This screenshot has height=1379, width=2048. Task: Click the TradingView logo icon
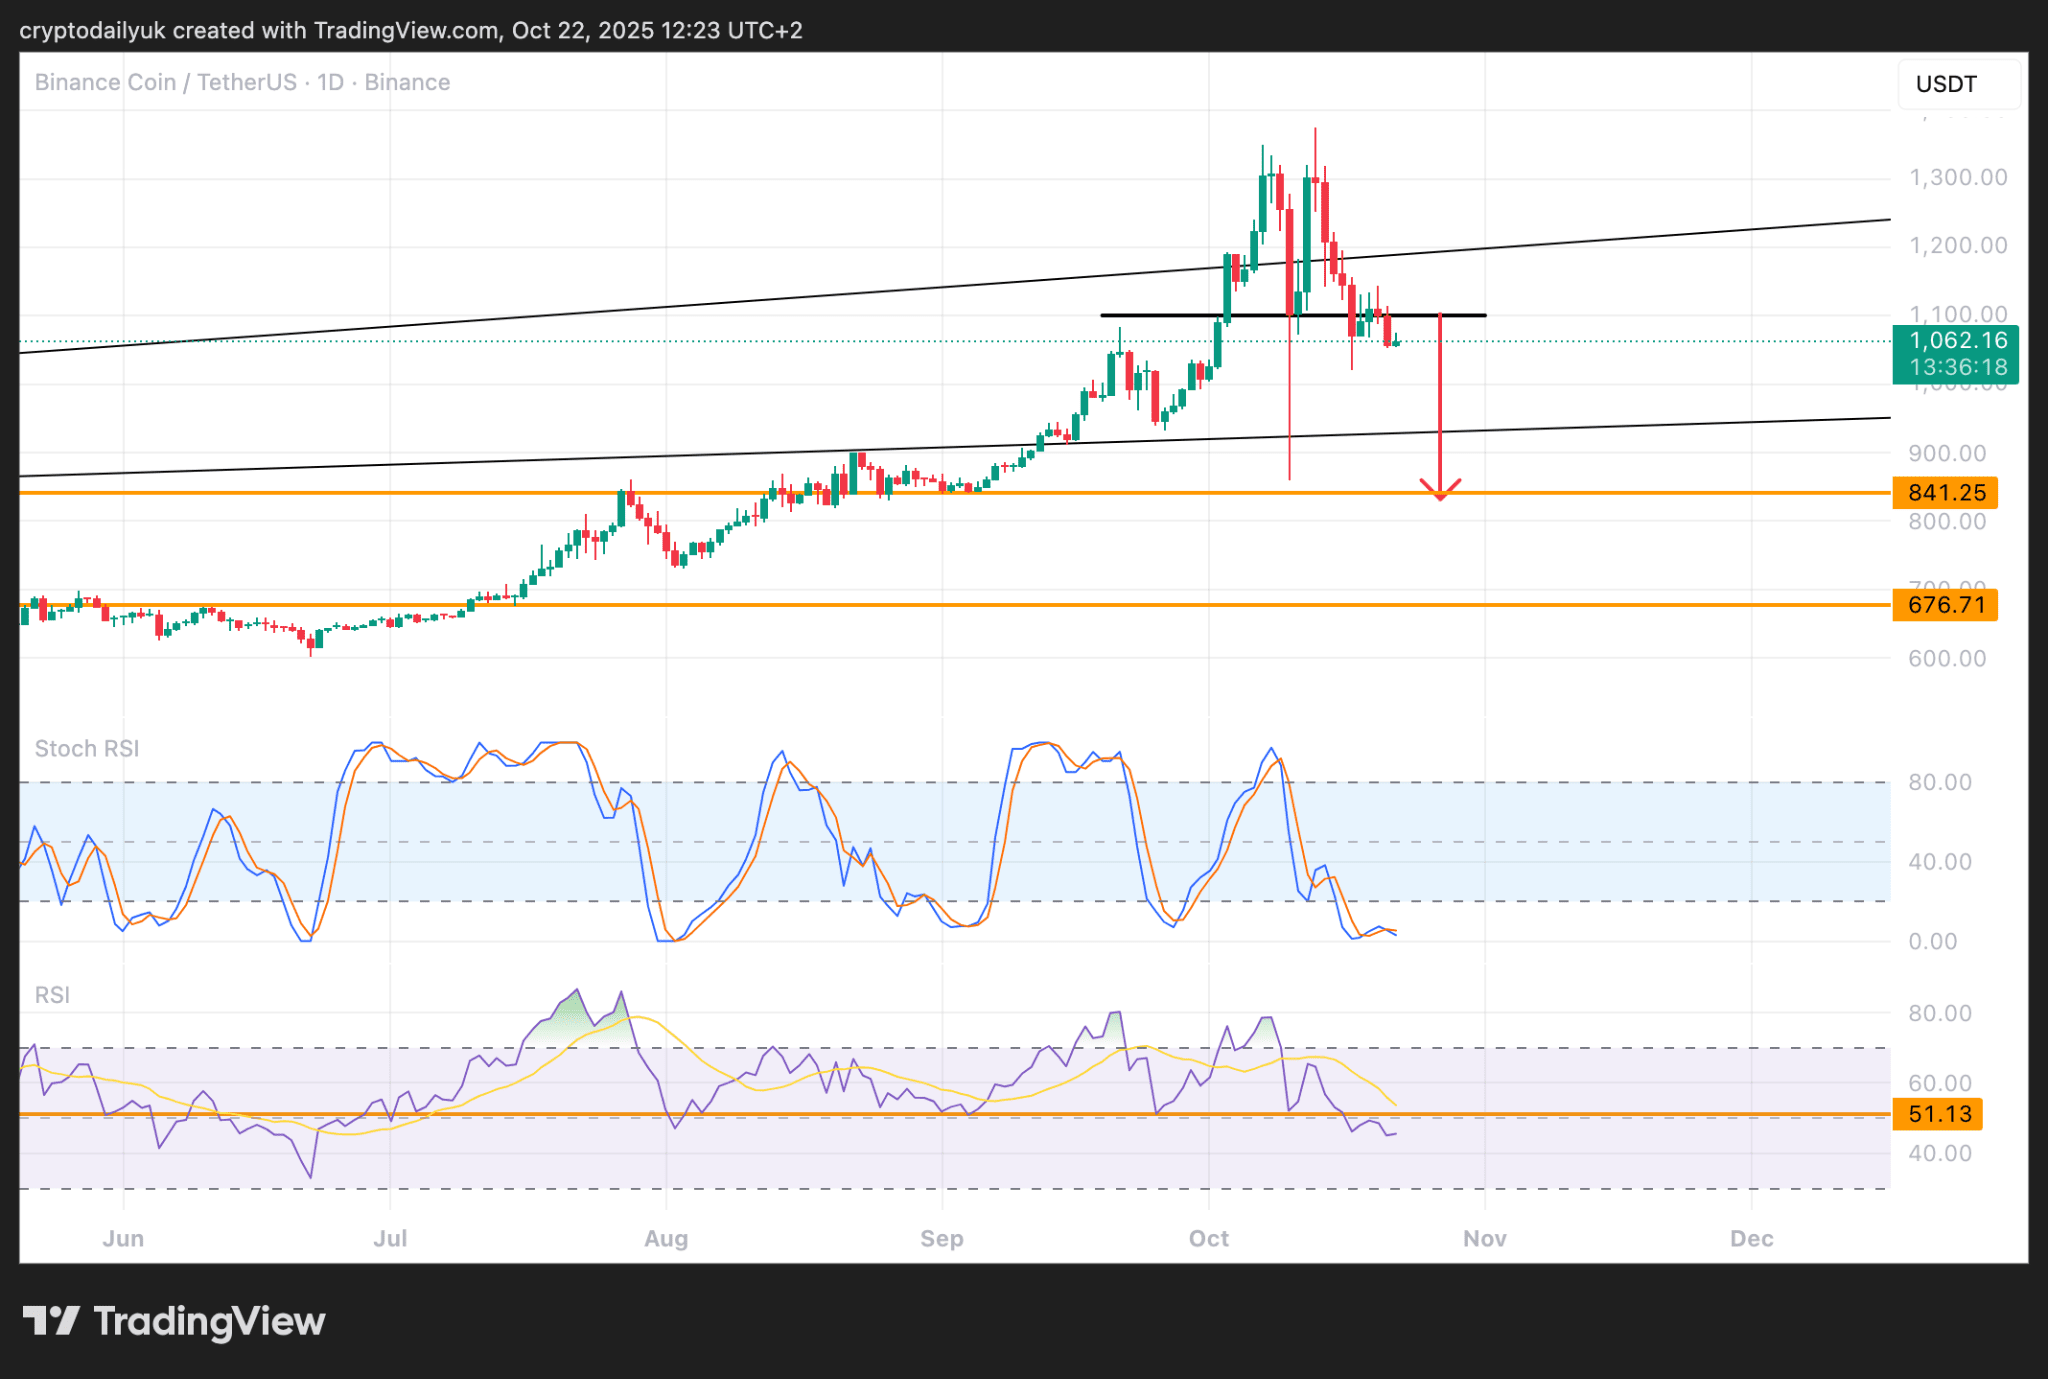50,1321
